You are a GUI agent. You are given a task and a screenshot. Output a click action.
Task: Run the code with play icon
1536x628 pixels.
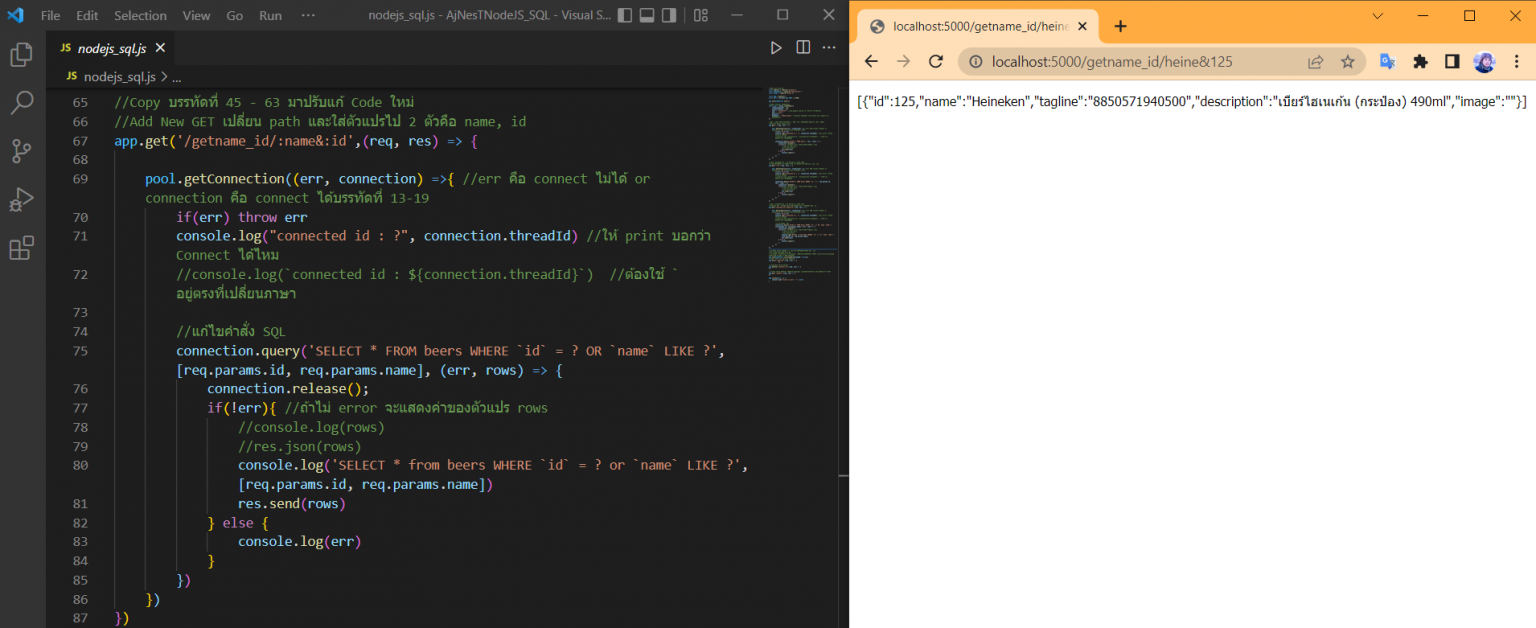776,47
